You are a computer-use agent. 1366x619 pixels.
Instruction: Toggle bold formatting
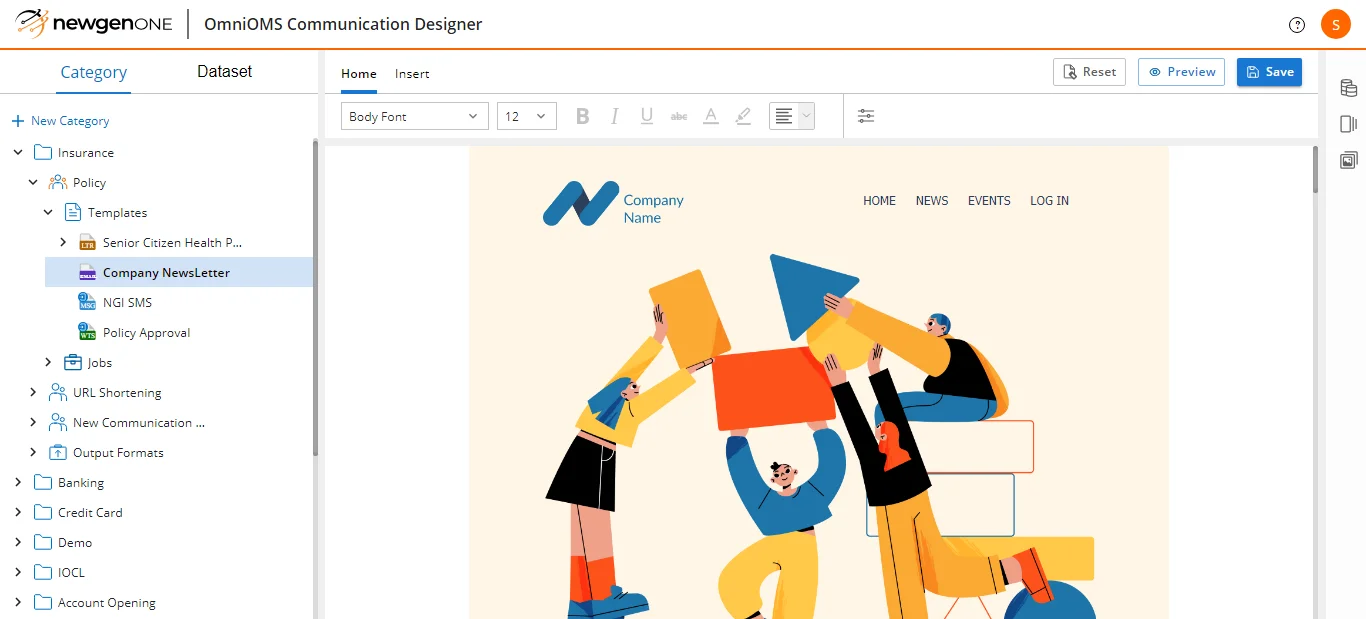(x=582, y=117)
